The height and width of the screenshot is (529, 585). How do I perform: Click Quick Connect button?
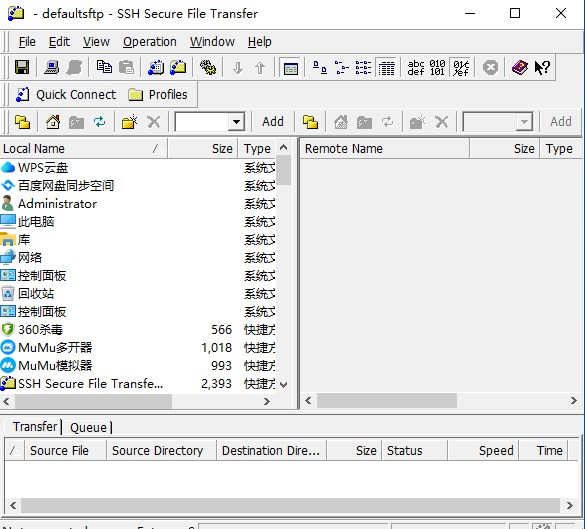(x=66, y=95)
